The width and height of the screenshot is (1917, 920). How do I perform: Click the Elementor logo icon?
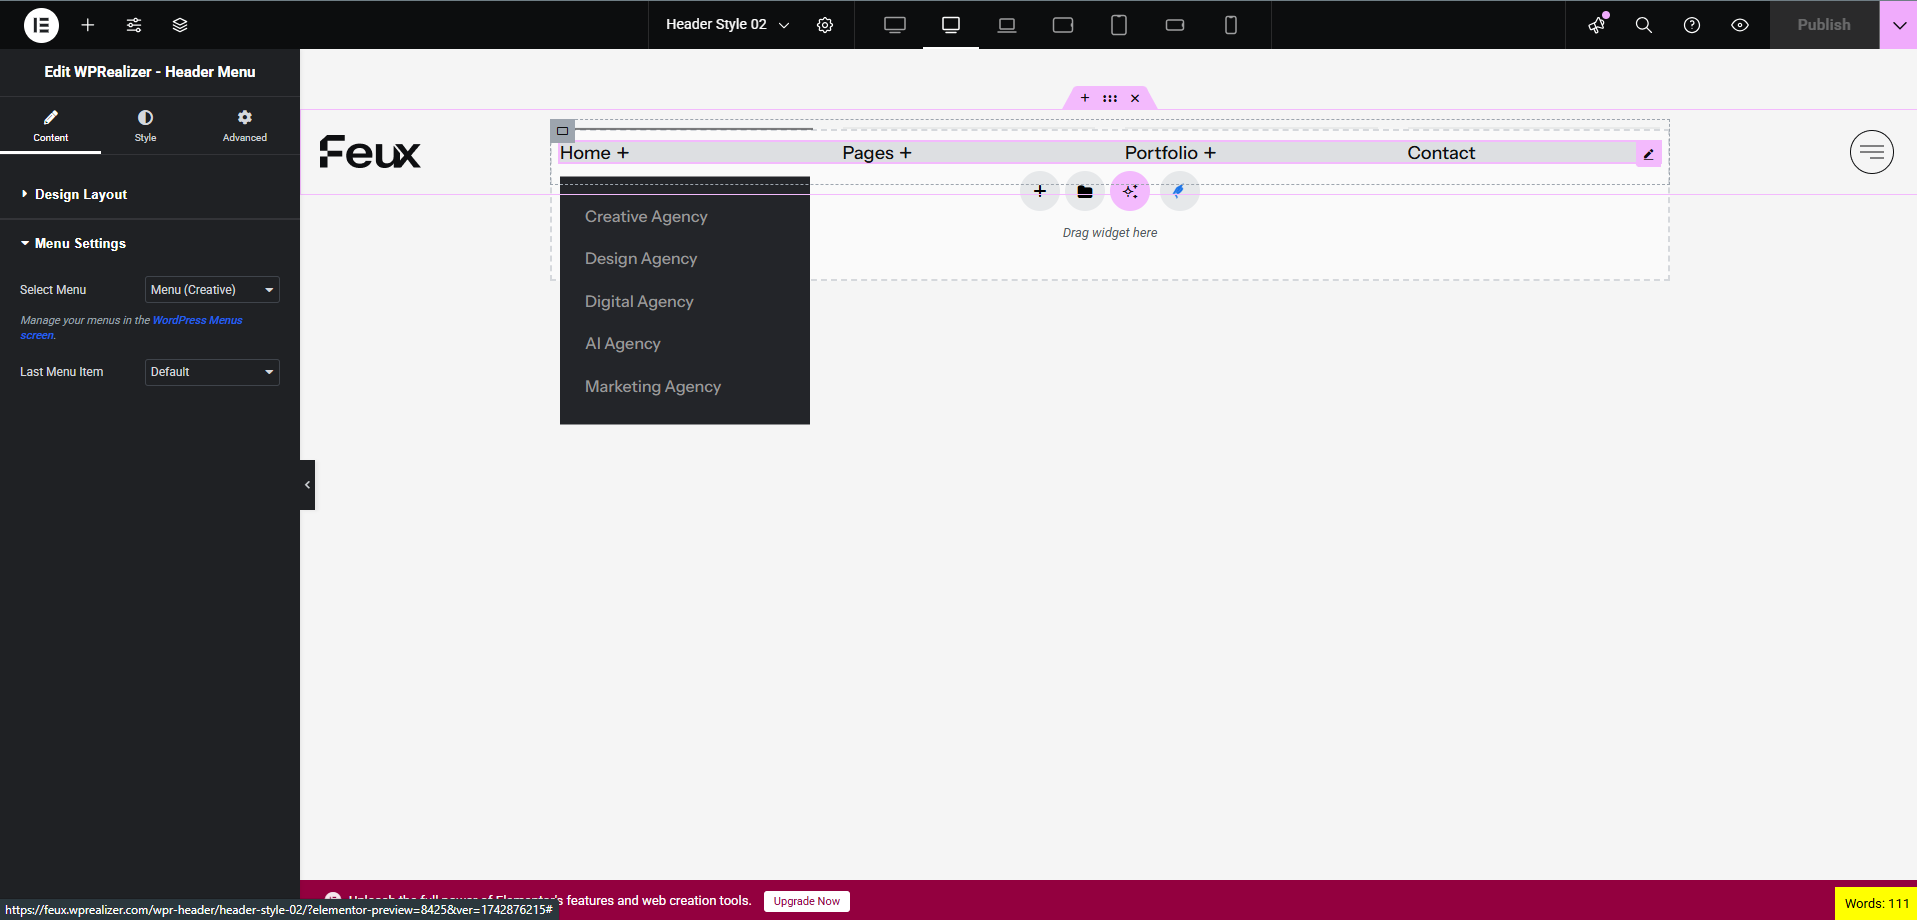pyautogui.click(x=41, y=25)
